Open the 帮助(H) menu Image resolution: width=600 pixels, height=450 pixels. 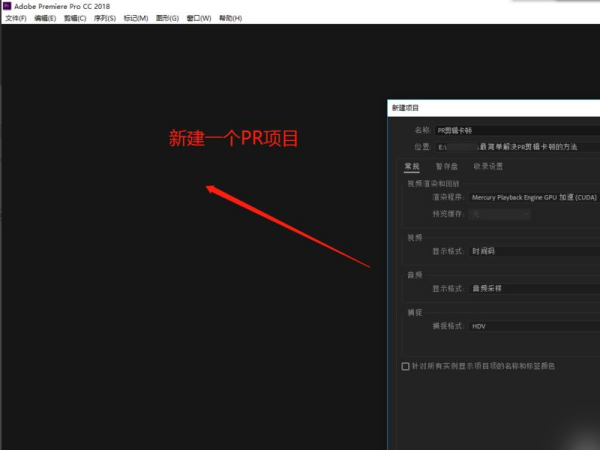click(229, 18)
